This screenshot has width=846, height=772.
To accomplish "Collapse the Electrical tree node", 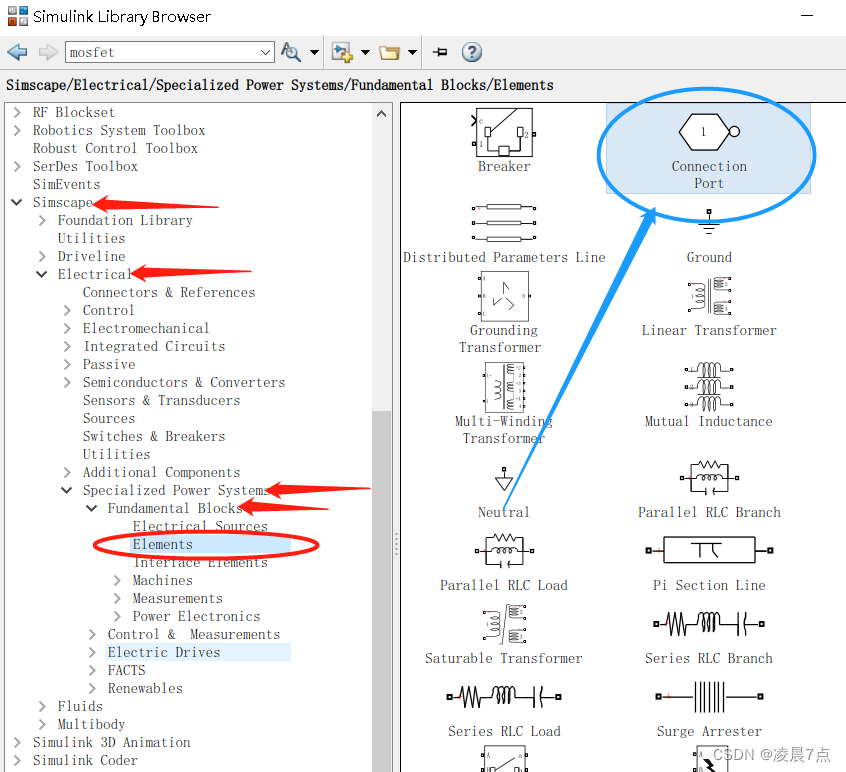I will click(42, 274).
